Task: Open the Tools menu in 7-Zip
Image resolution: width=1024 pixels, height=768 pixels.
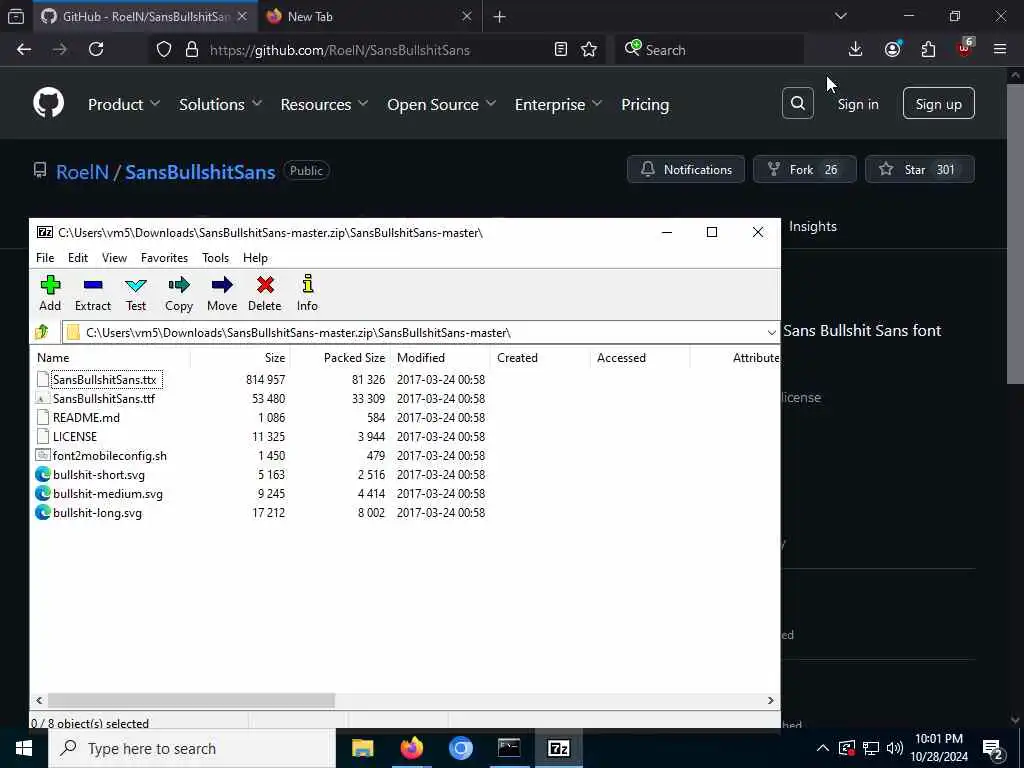Action: (x=216, y=258)
